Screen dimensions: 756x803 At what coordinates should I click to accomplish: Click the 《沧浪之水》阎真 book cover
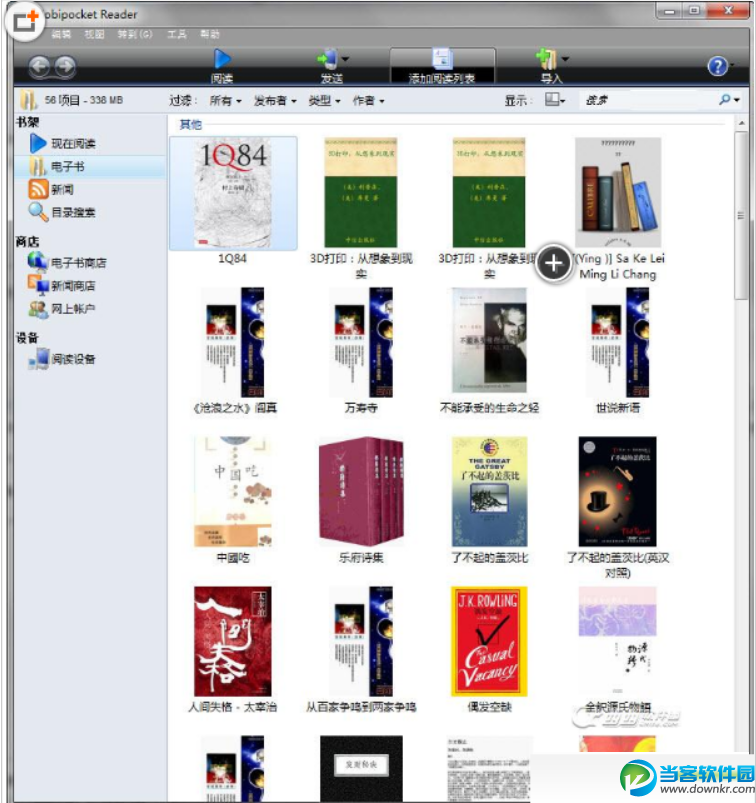(x=233, y=342)
